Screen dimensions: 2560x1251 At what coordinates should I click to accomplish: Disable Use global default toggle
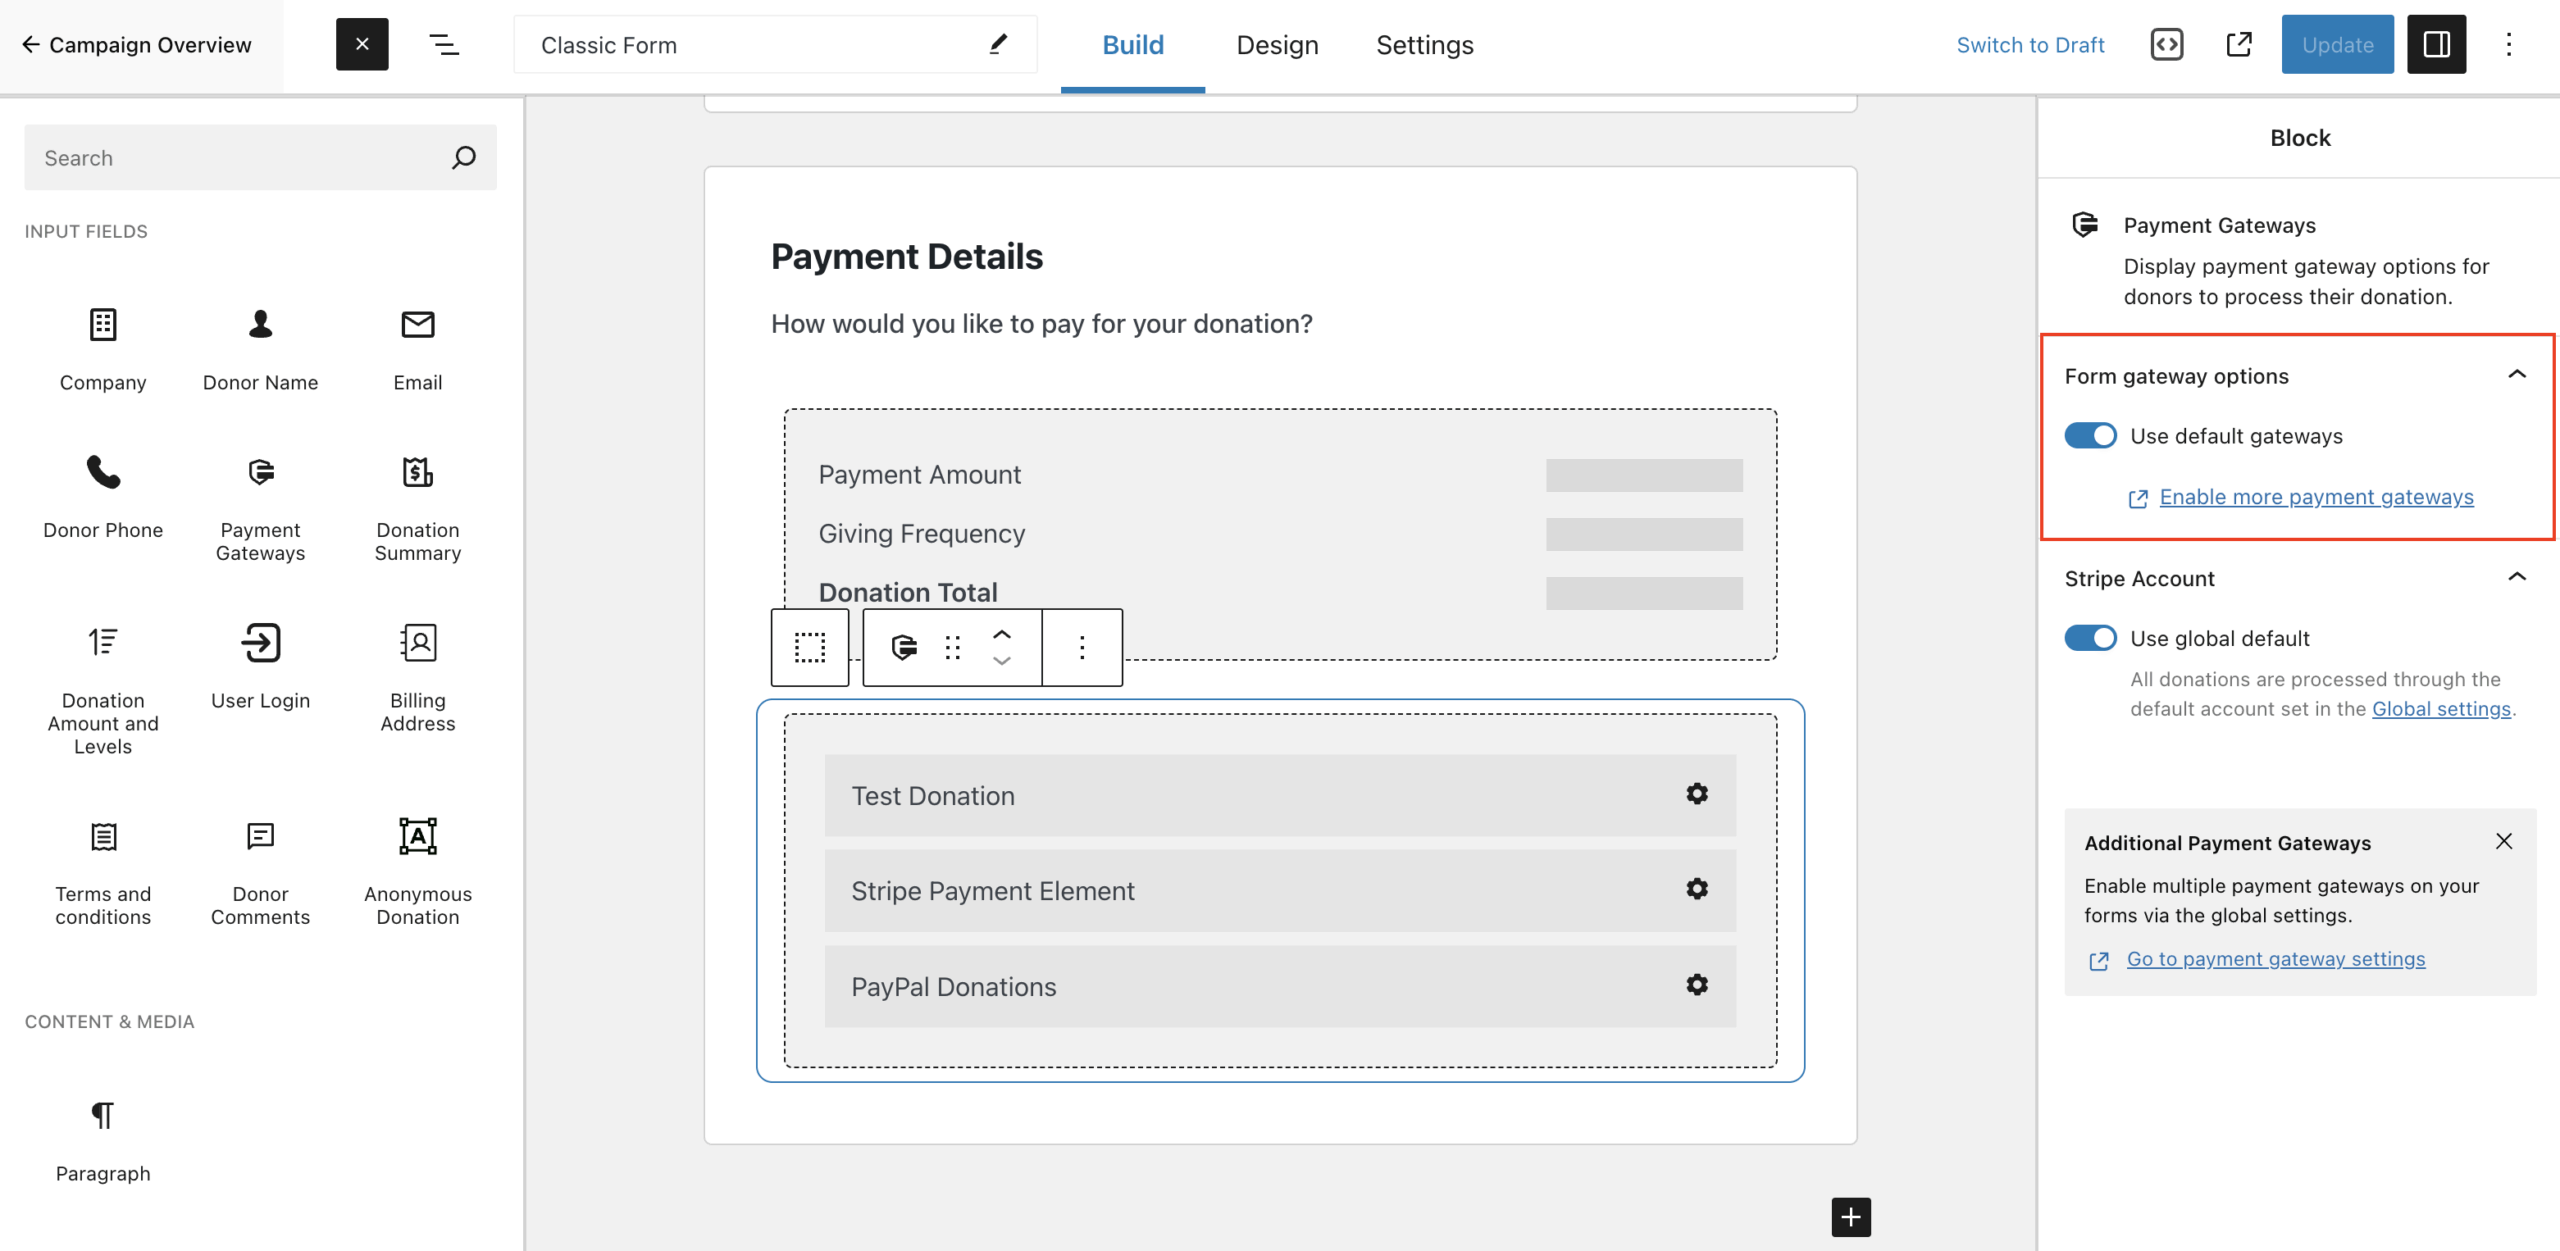pyautogui.click(x=2090, y=638)
